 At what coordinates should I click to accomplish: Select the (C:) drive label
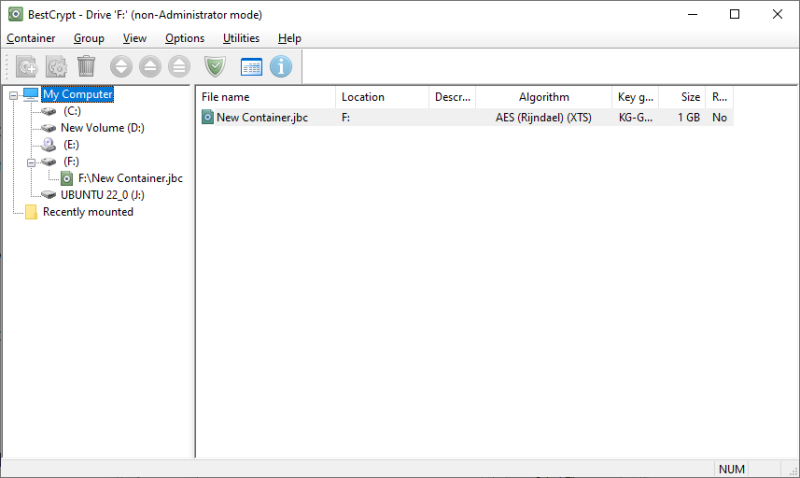pyautogui.click(x=72, y=111)
